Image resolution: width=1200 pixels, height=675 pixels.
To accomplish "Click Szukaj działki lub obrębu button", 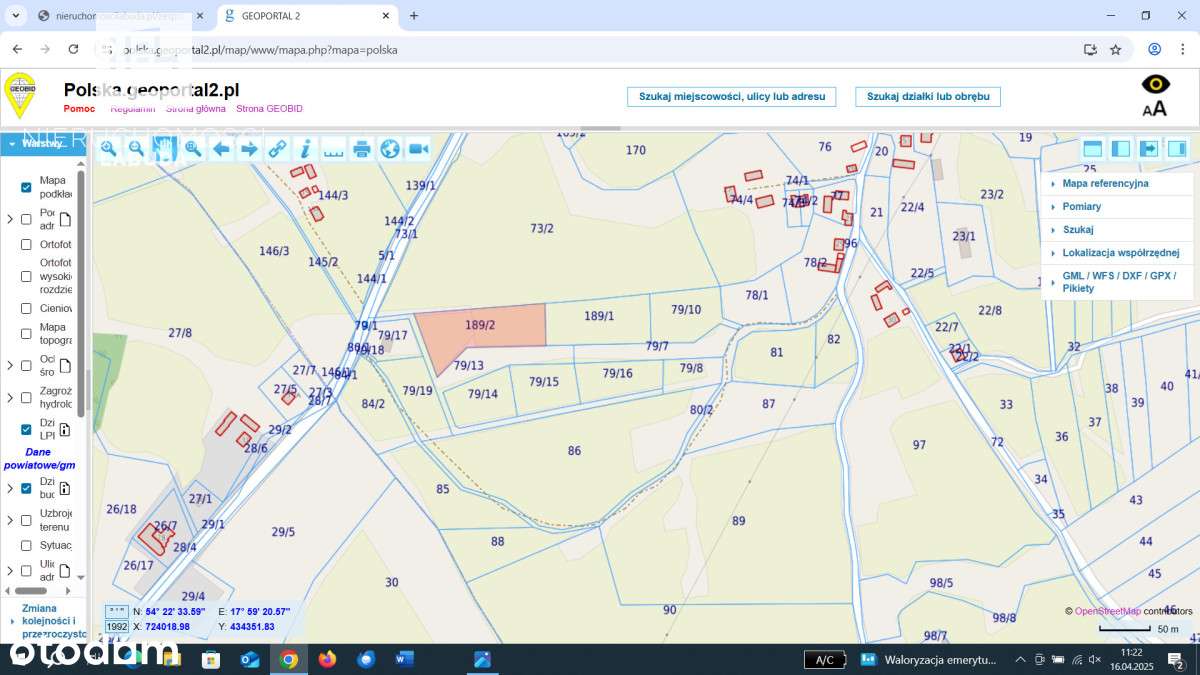I will (928, 97).
